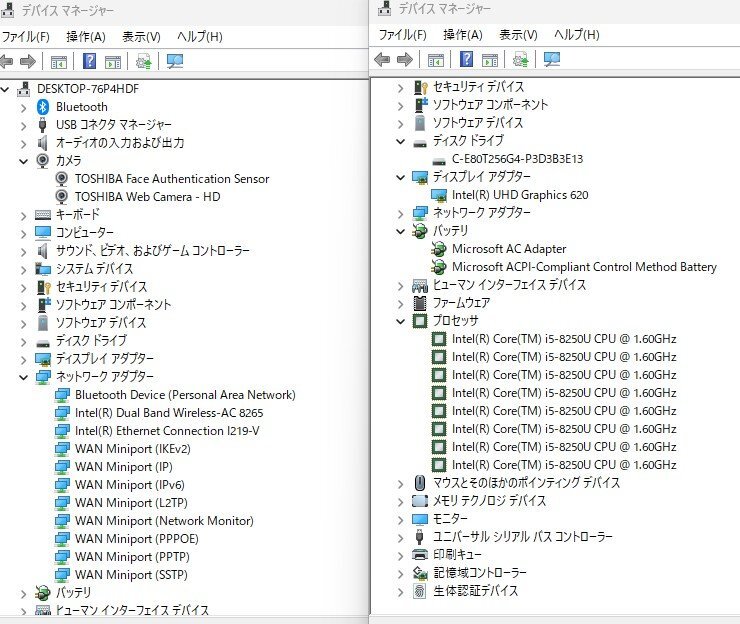Select the first Intel(R) Core(TM) i5-8250U entry

(564, 339)
